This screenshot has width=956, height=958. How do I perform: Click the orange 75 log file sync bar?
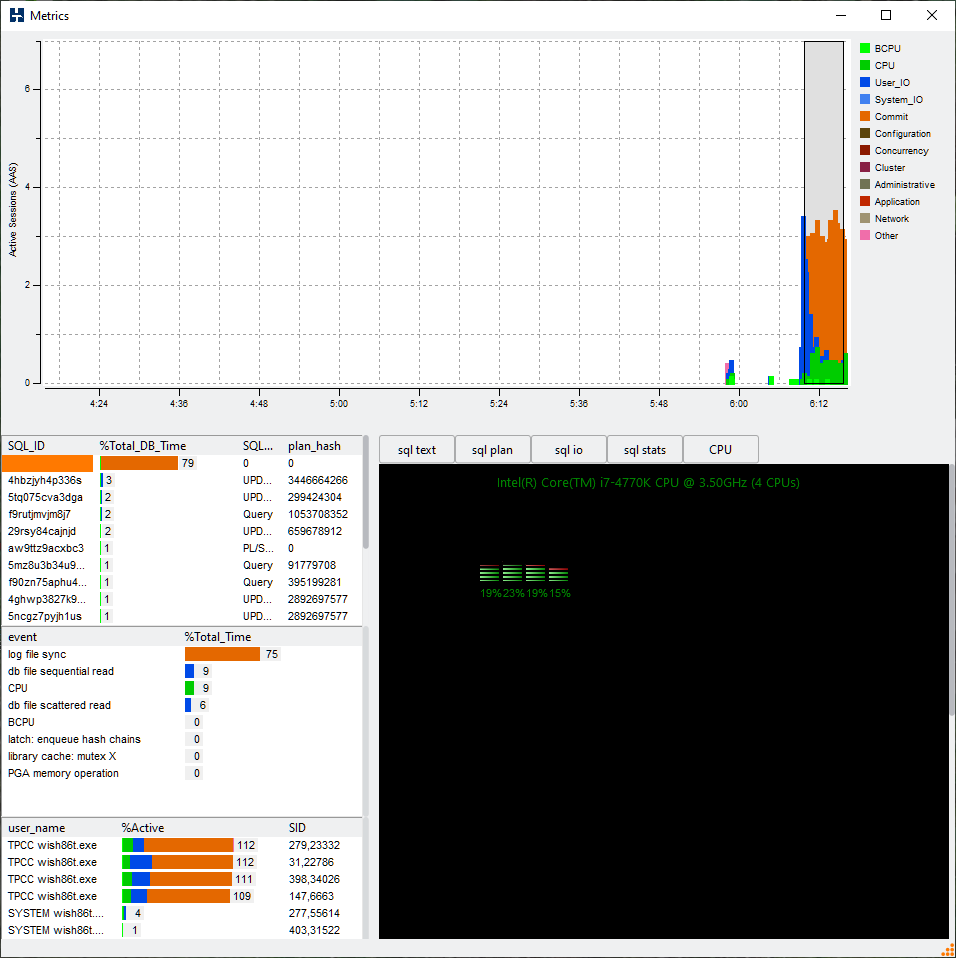222,654
